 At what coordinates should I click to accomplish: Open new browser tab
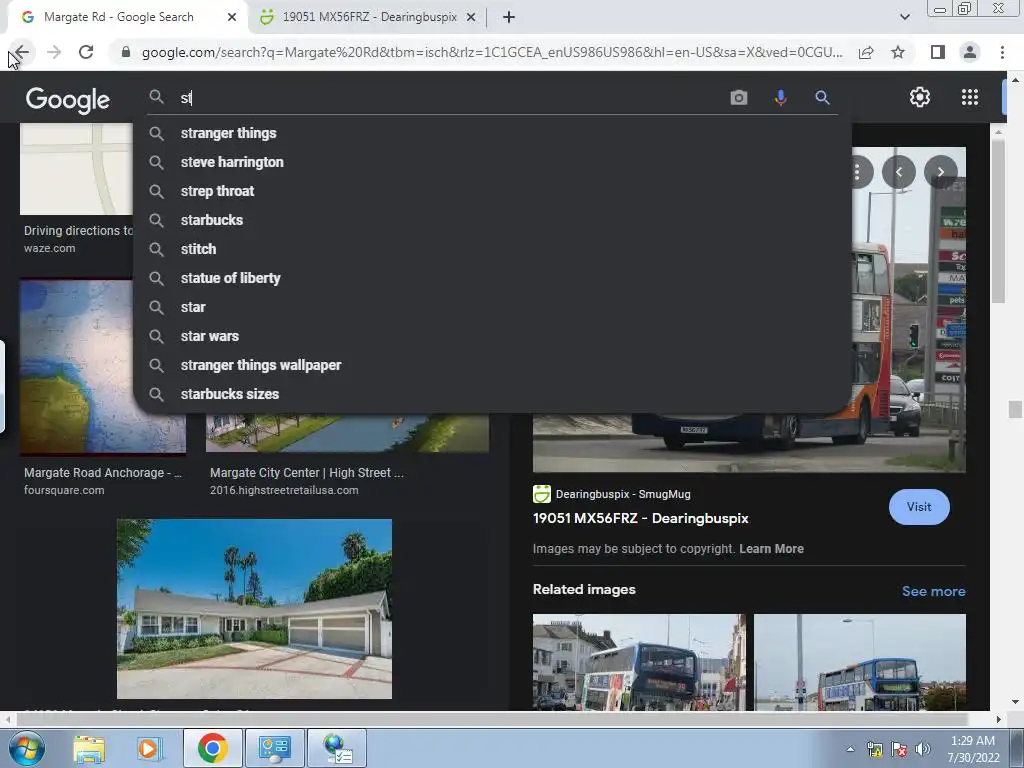pos(509,17)
